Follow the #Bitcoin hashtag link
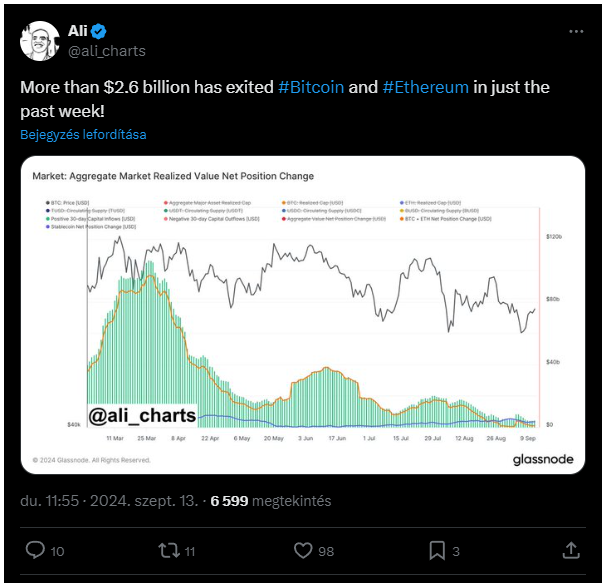 (x=311, y=87)
